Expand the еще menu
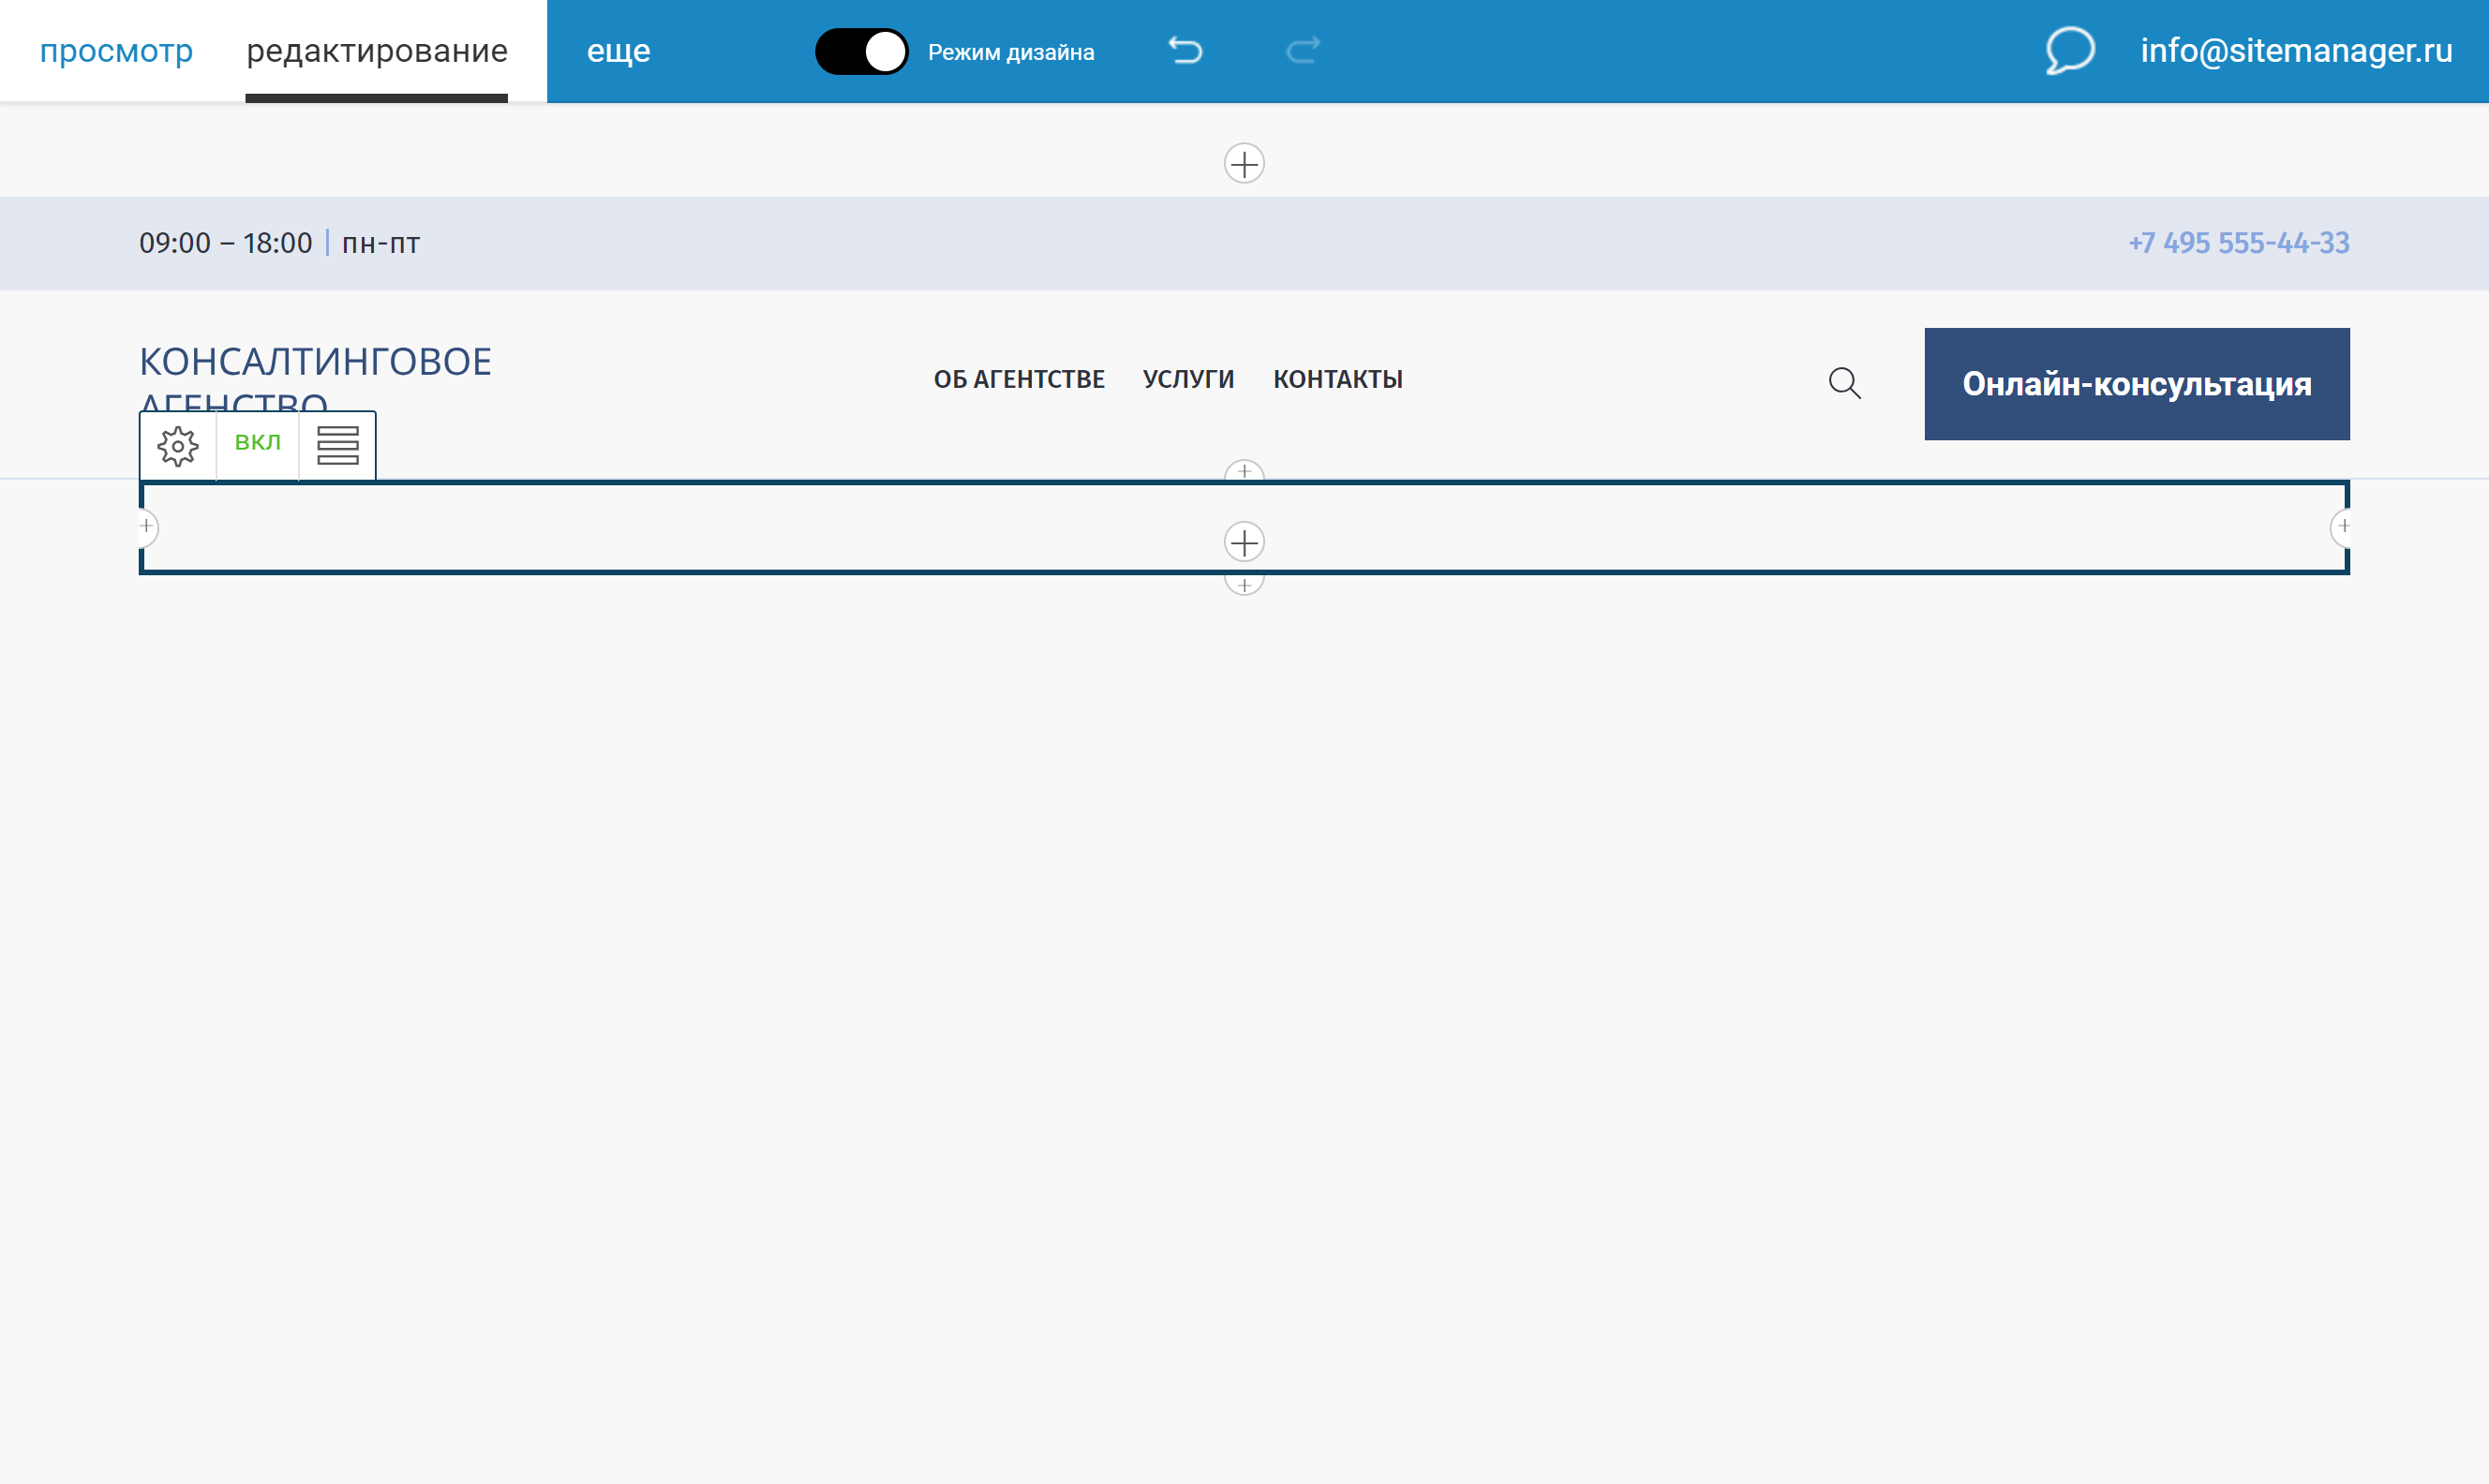Screen dimensions: 2489x1484 [x=618, y=50]
